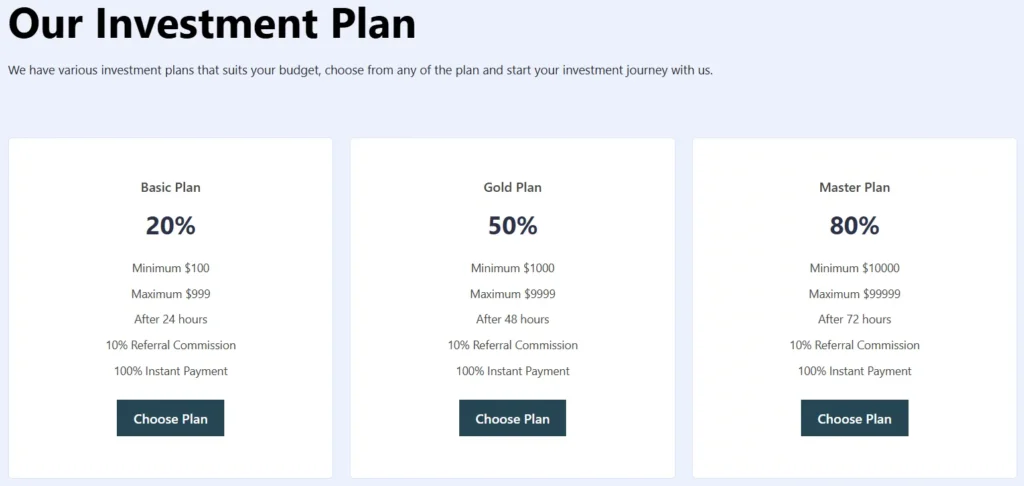1024x486 pixels.
Task: Click Minimum $10000 text
Action: (x=854, y=268)
